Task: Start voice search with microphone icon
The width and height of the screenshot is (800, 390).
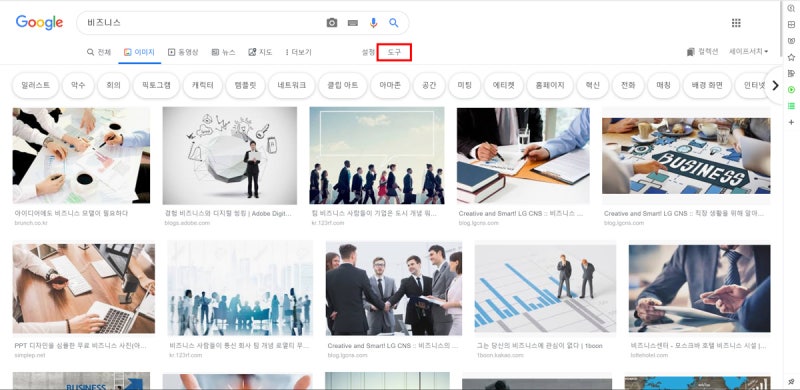Action: click(373, 23)
